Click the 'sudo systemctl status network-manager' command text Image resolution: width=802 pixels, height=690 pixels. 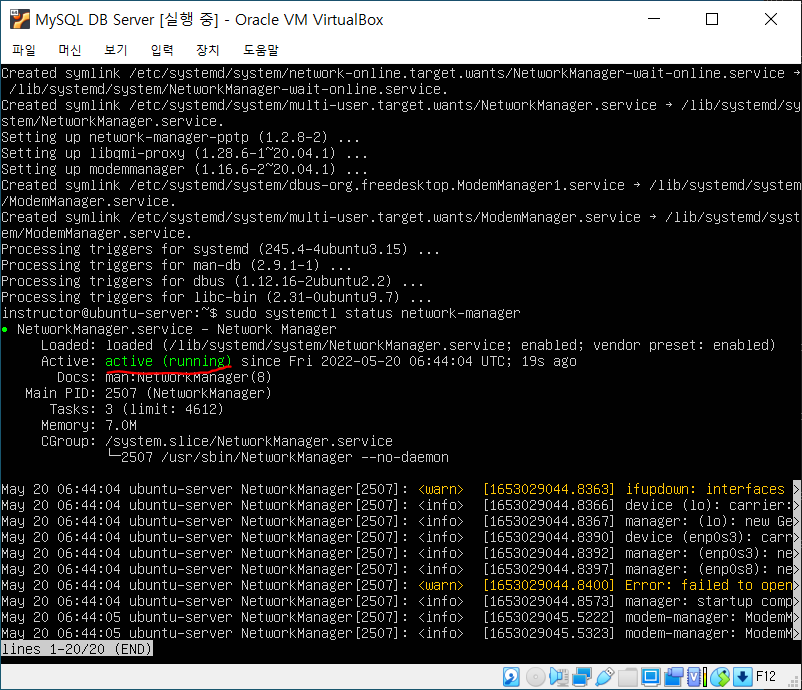[x=372, y=313]
